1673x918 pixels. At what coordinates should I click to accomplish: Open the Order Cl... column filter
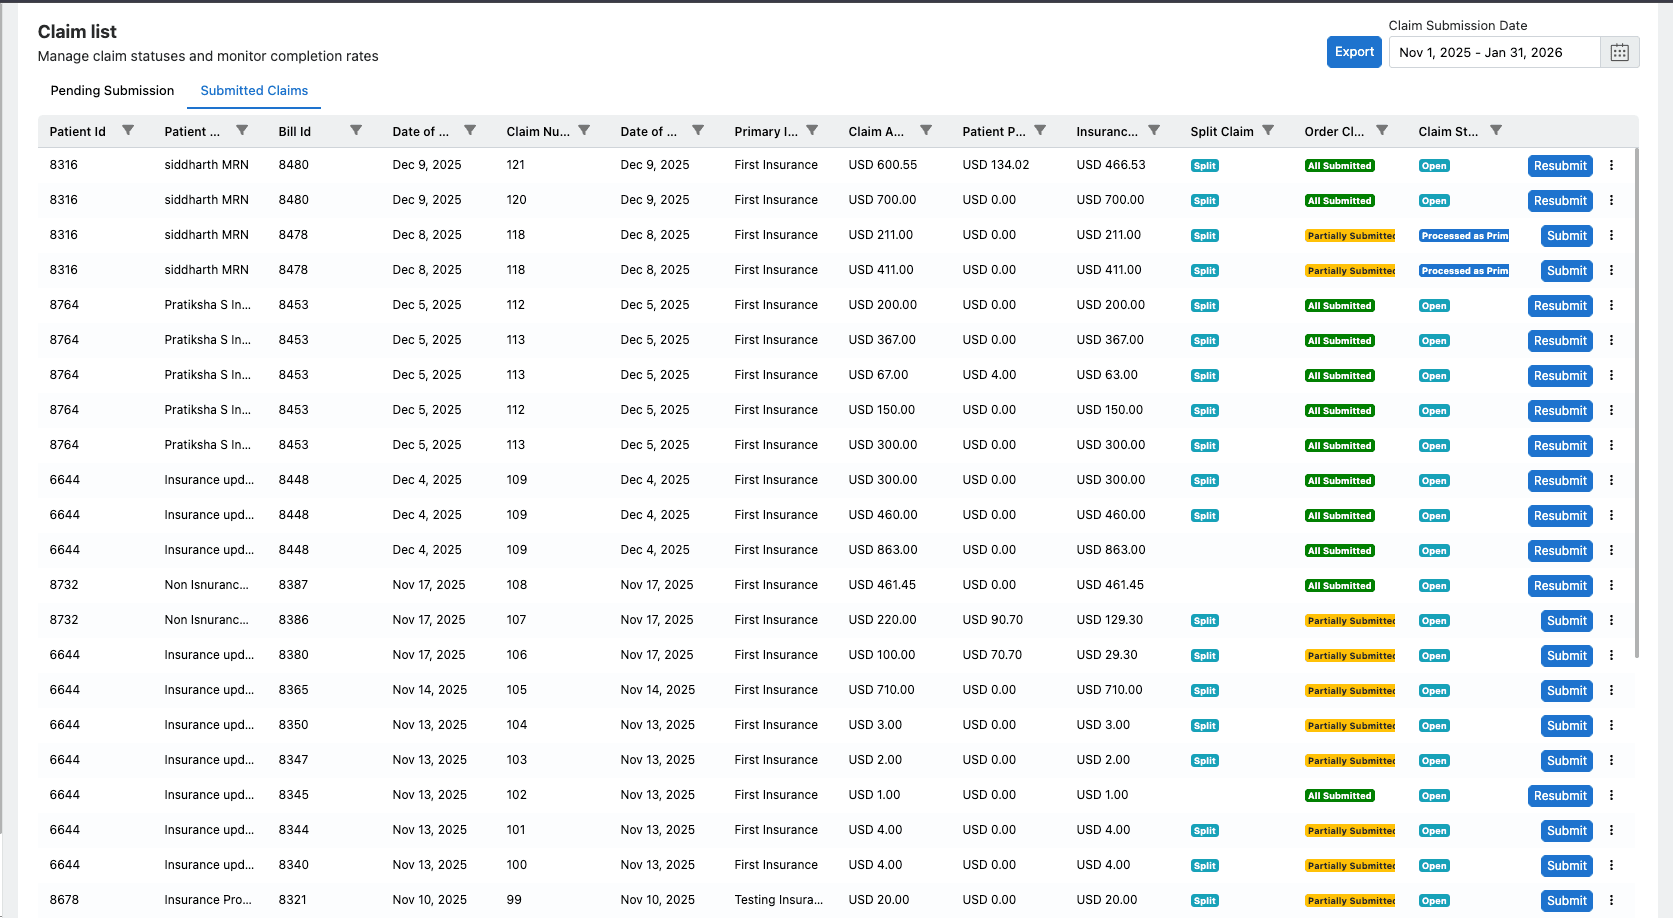pyautogui.click(x=1382, y=130)
